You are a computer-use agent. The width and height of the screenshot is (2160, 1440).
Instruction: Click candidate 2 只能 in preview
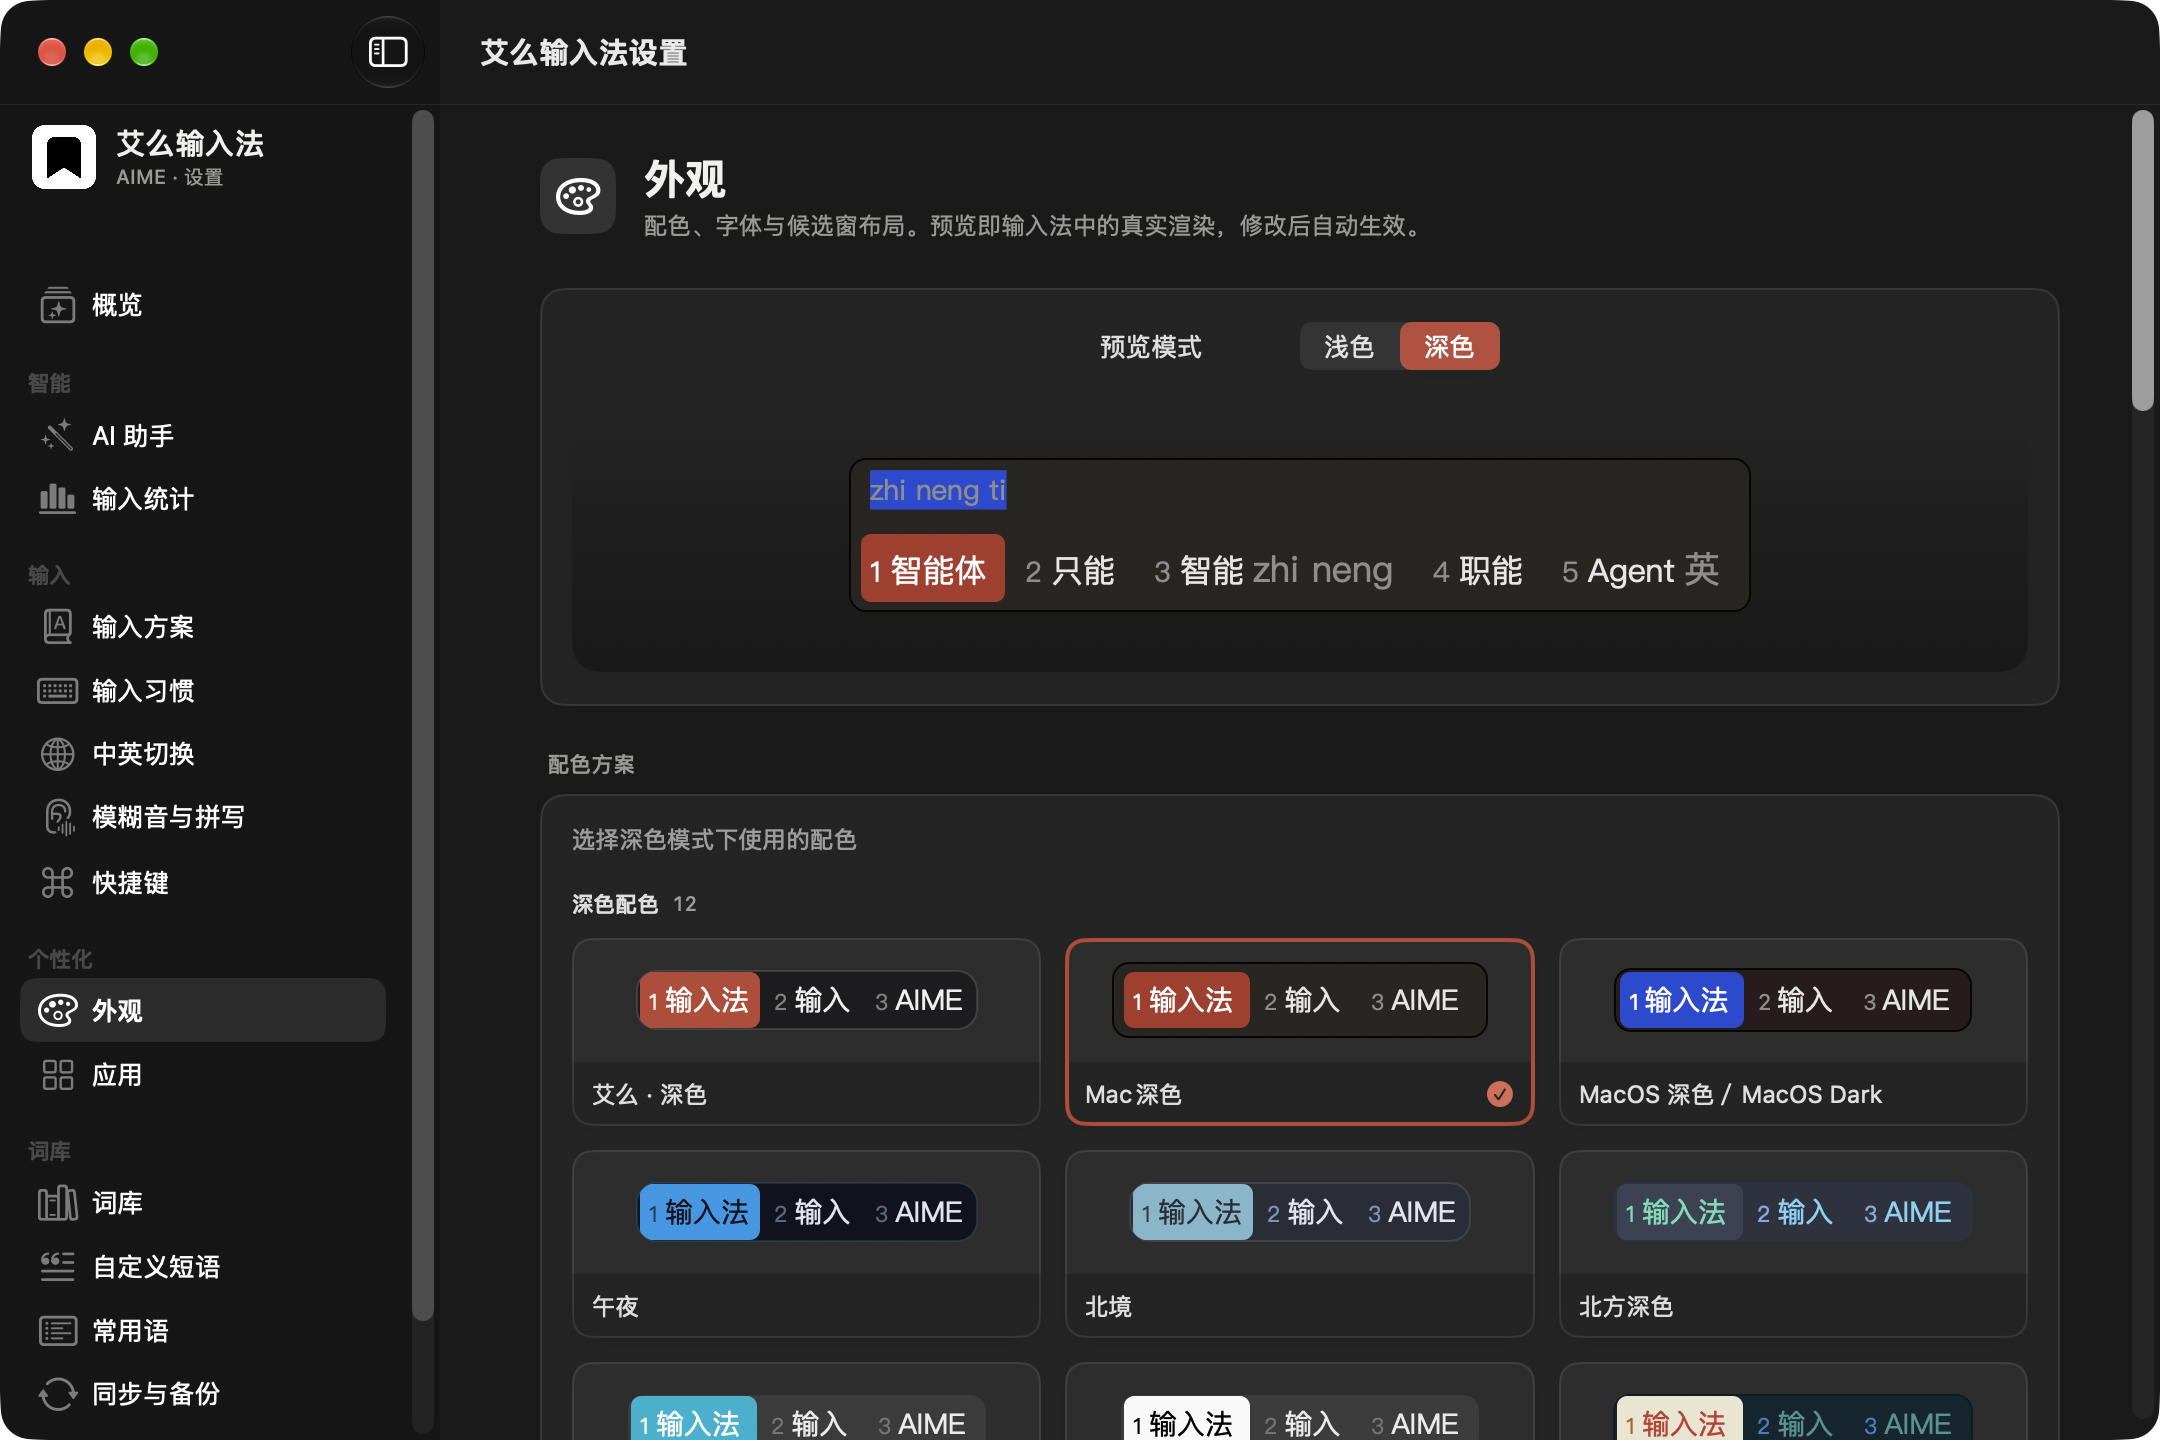(x=1070, y=570)
